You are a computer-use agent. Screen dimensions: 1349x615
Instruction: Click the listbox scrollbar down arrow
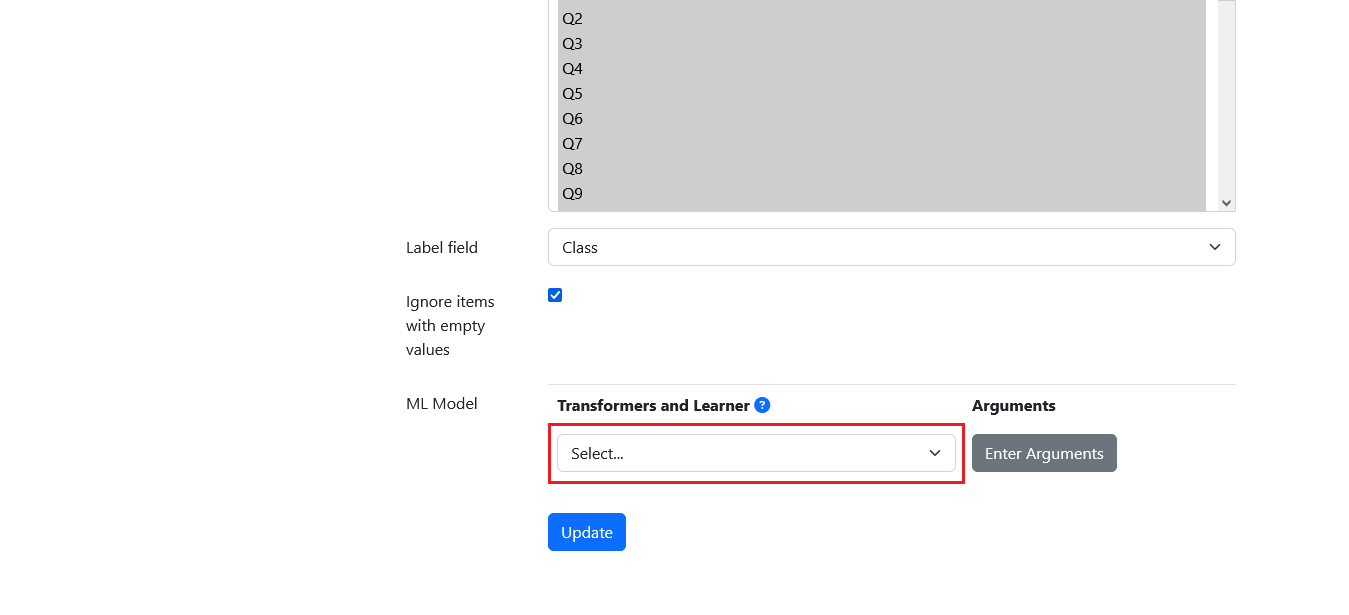point(1226,202)
